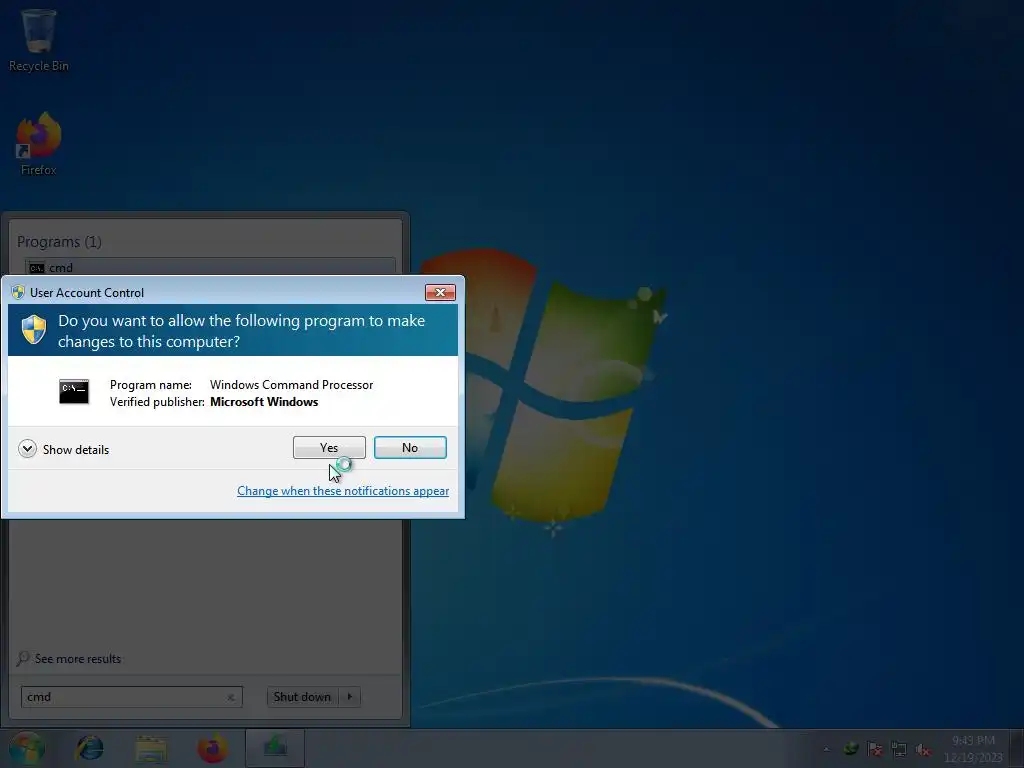
Task: Click the Windows Start orb
Action: tap(27, 748)
